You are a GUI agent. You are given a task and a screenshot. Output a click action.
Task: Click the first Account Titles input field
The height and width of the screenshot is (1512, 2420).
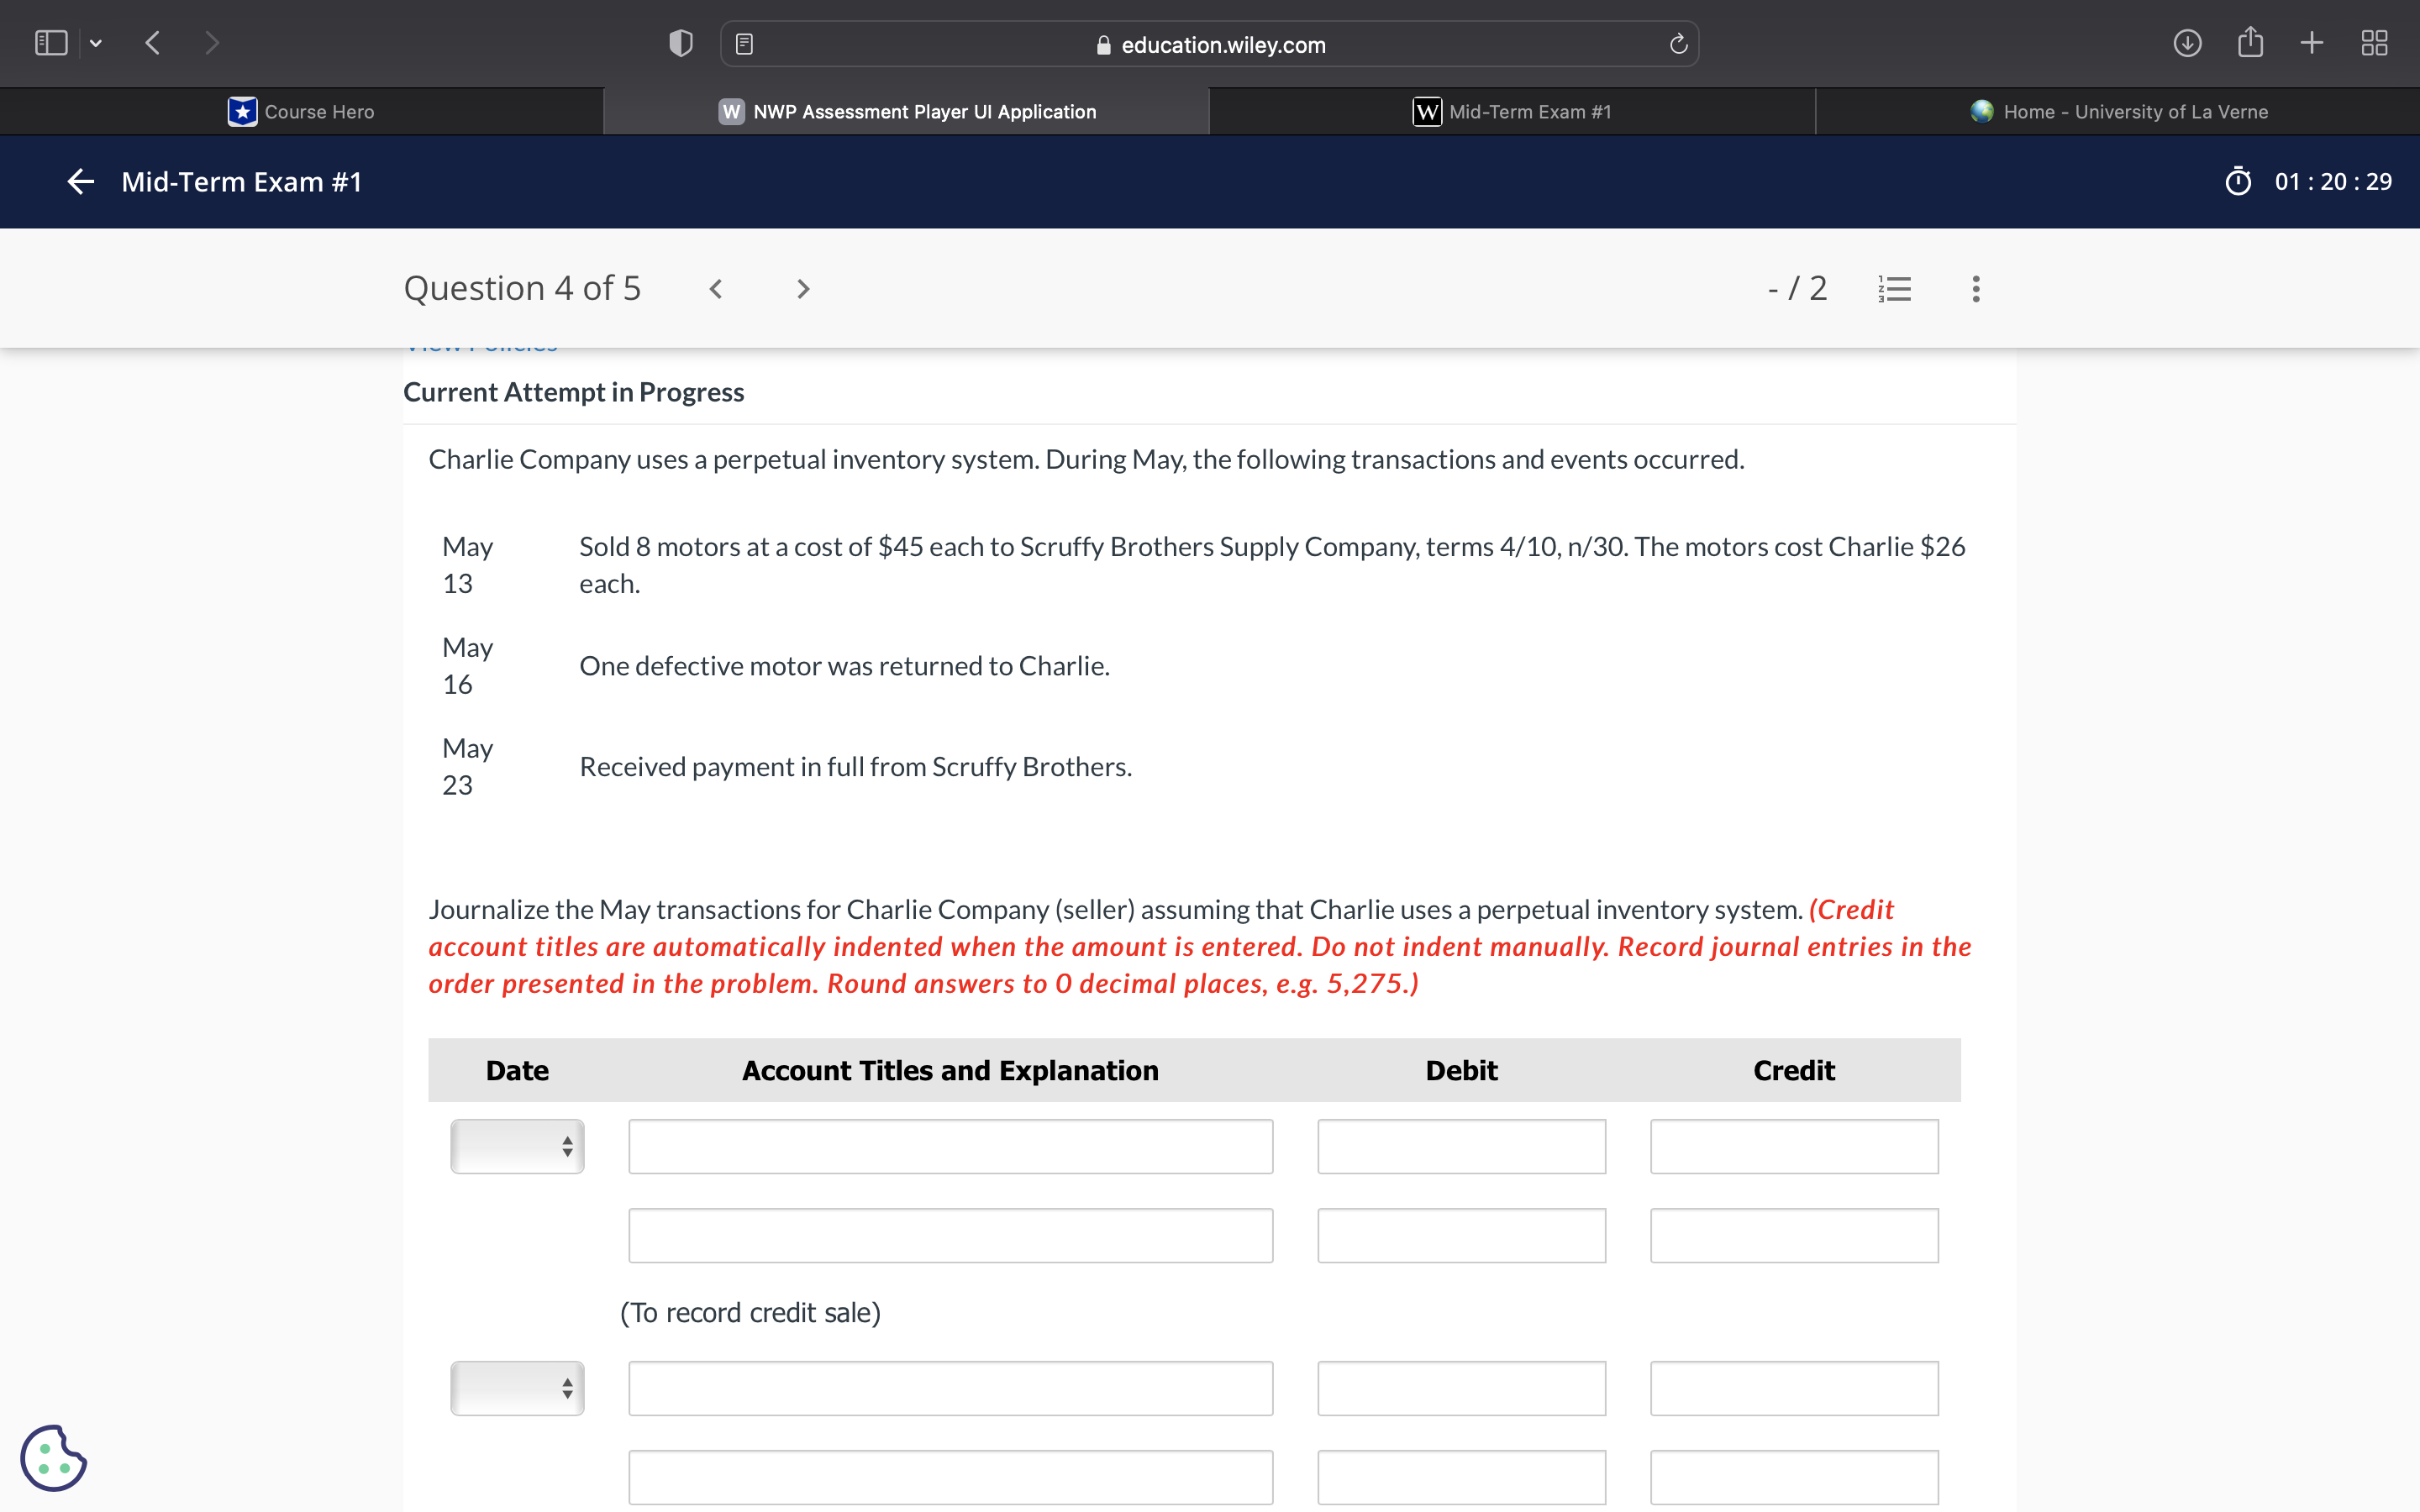pyautogui.click(x=950, y=1146)
